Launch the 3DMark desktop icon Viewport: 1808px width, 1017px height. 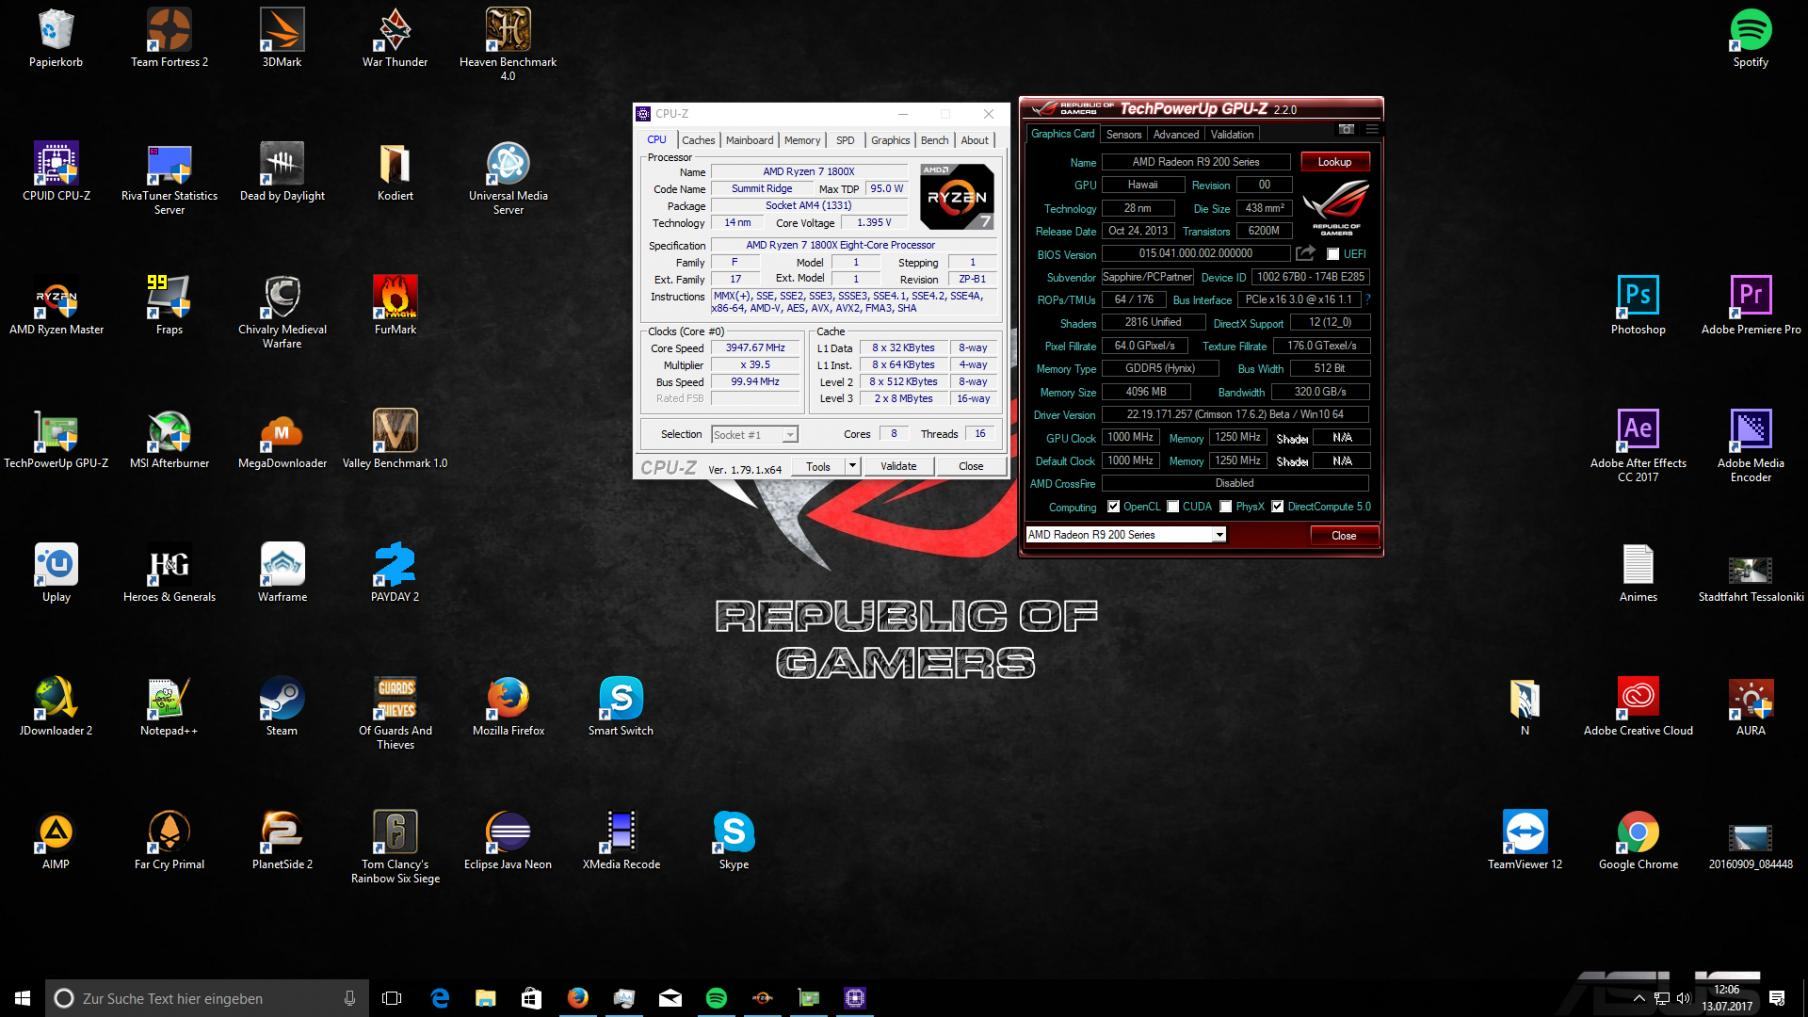(x=282, y=38)
